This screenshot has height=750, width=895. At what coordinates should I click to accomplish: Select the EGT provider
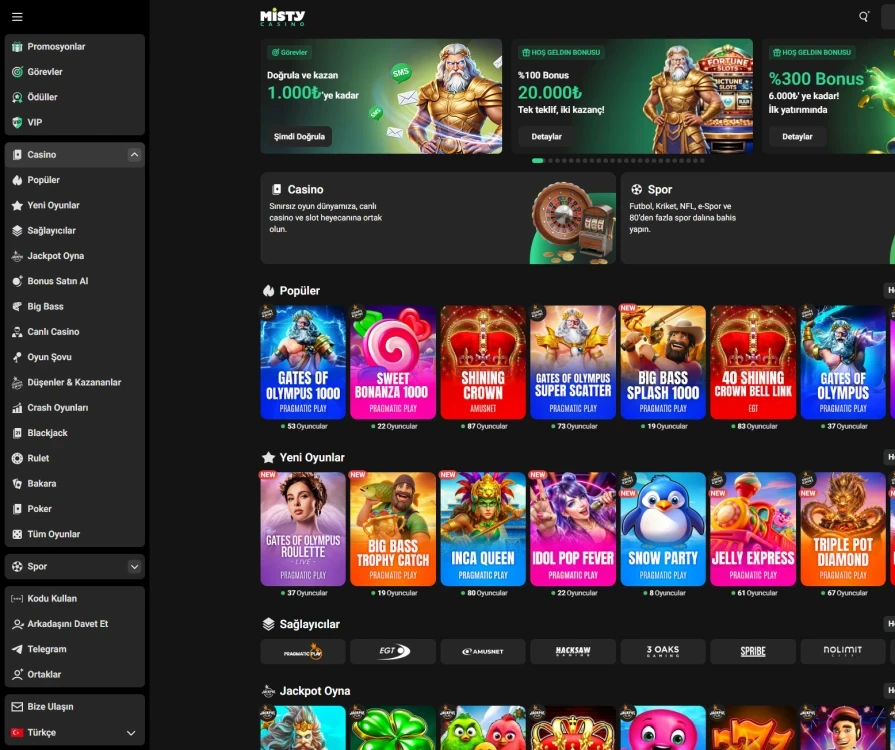393,651
